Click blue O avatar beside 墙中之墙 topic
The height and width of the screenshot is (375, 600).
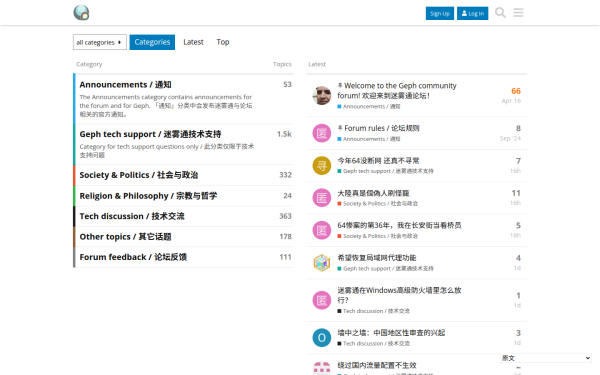coord(321,338)
